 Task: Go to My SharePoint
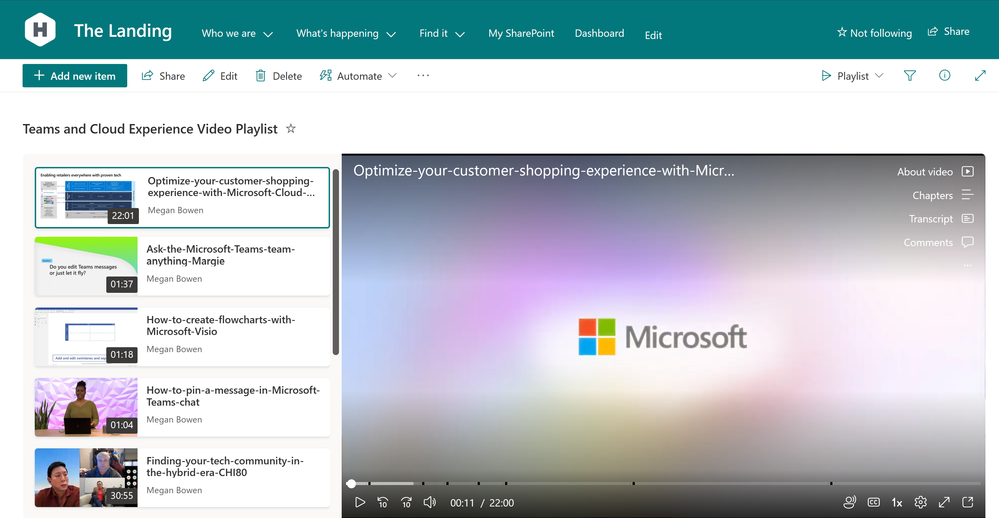[x=521, y=33]
